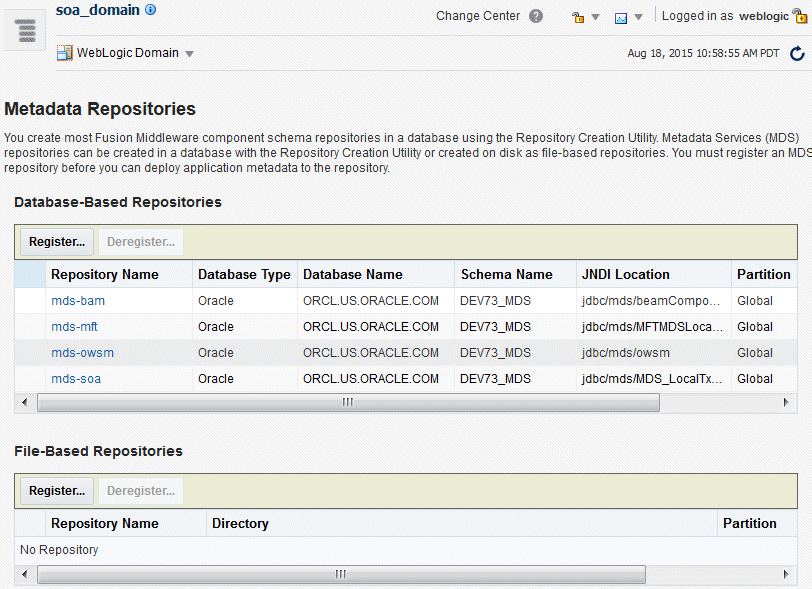Click the info icon beside soa_domain
Image resolution: width=812 pixels, height=589 pixels.
(x=151, y=9)
